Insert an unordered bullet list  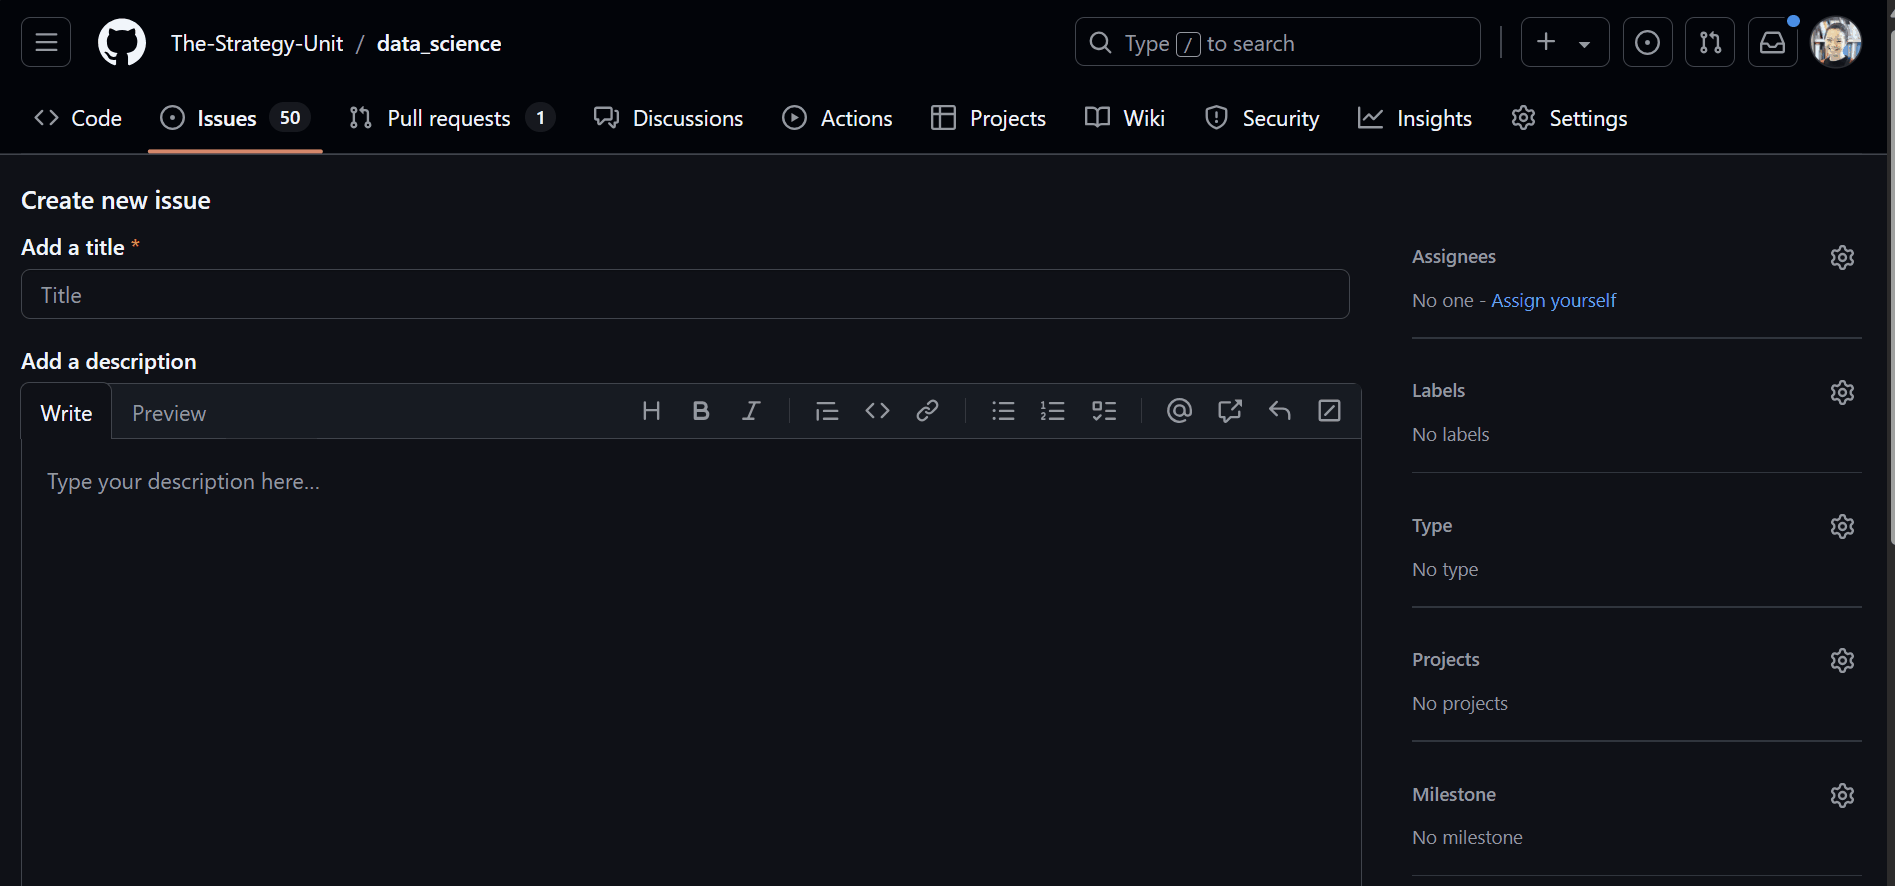[x=1003, y=411]
